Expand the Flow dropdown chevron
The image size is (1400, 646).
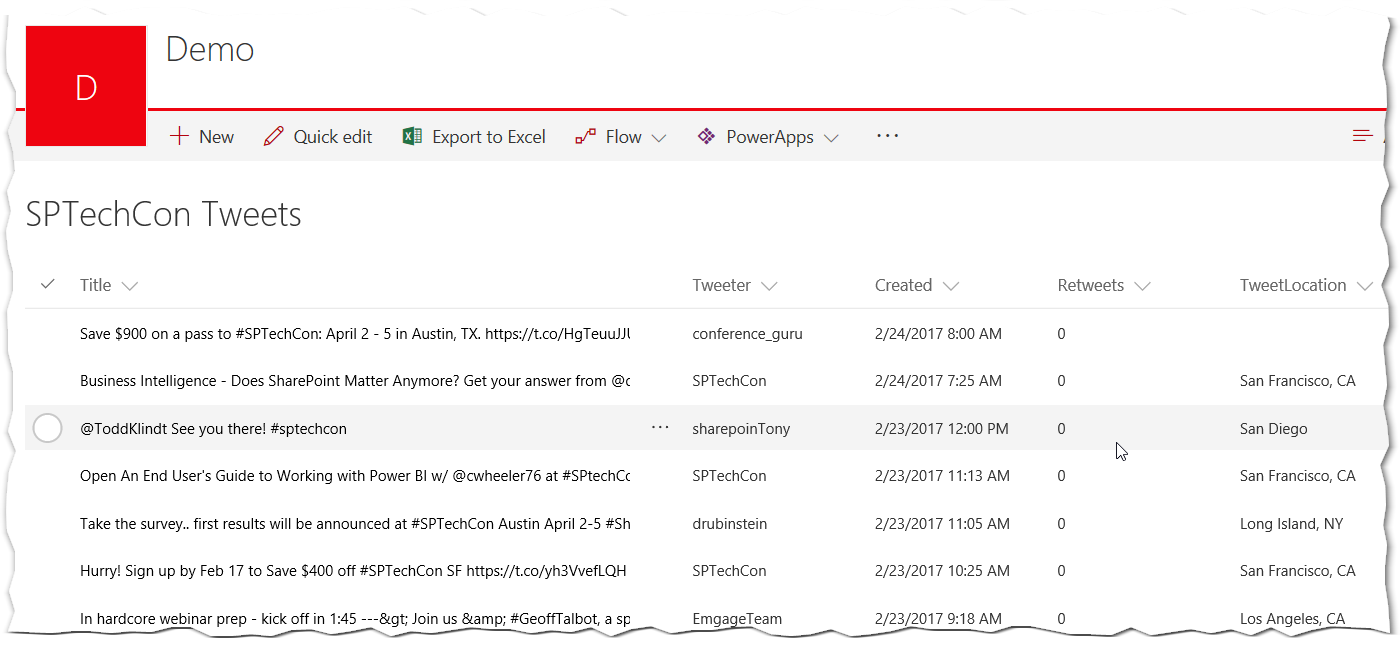659,138
